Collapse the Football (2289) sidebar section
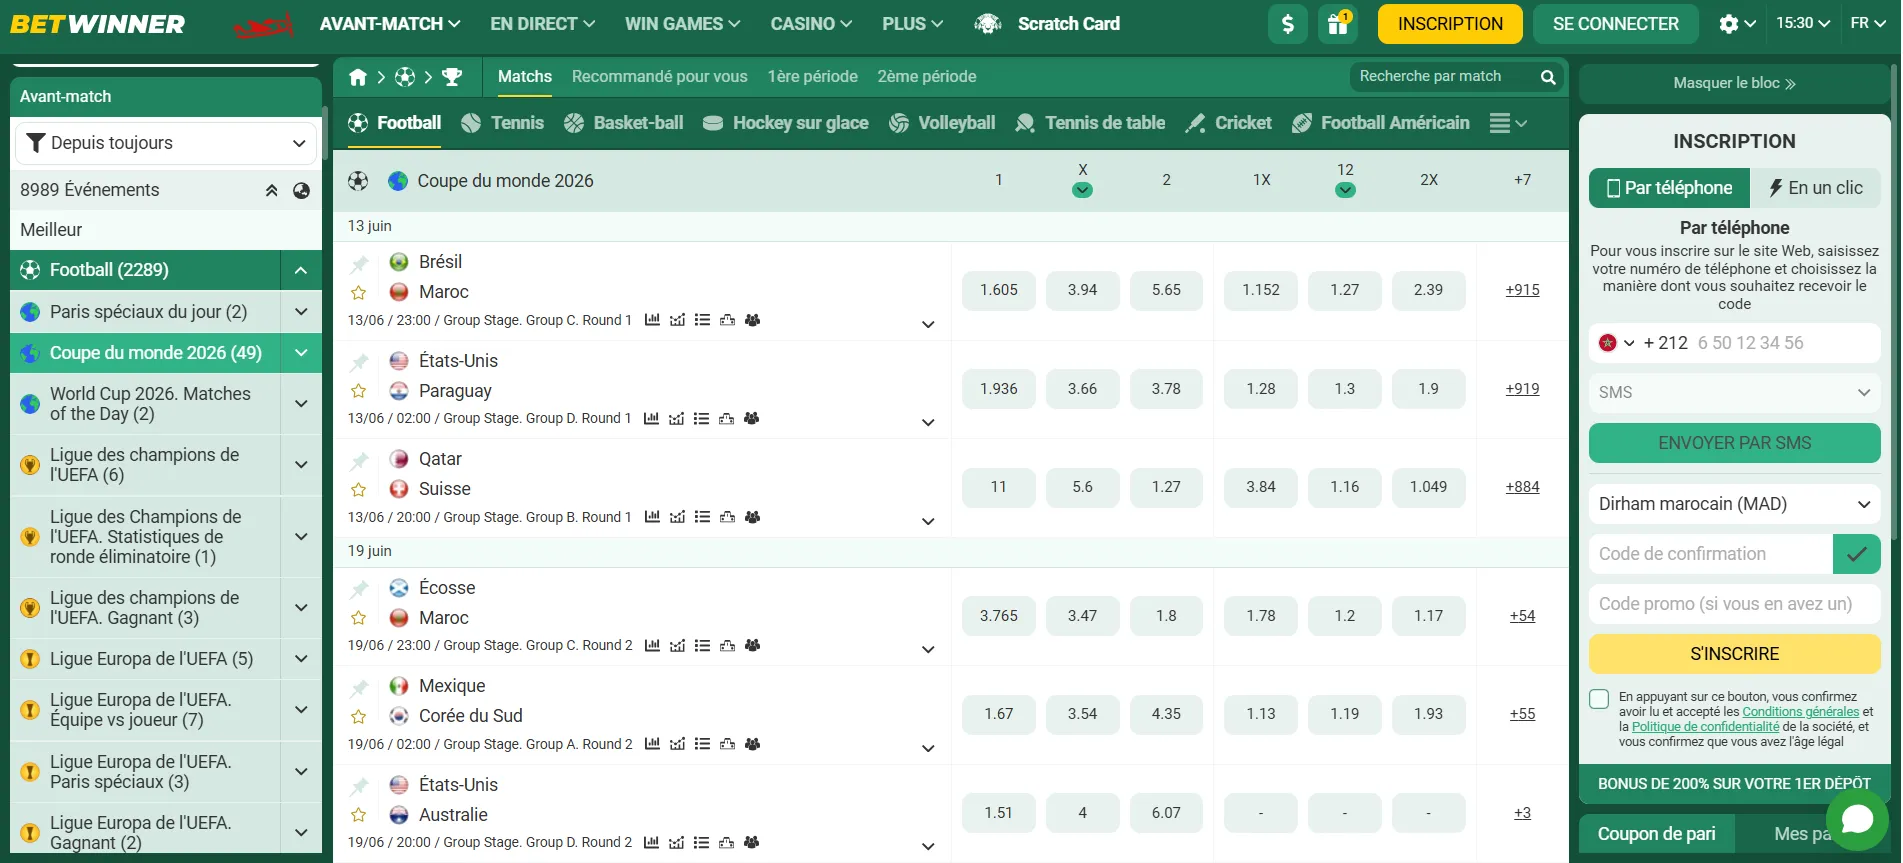 pyautogui.click(x=300, y=270)
